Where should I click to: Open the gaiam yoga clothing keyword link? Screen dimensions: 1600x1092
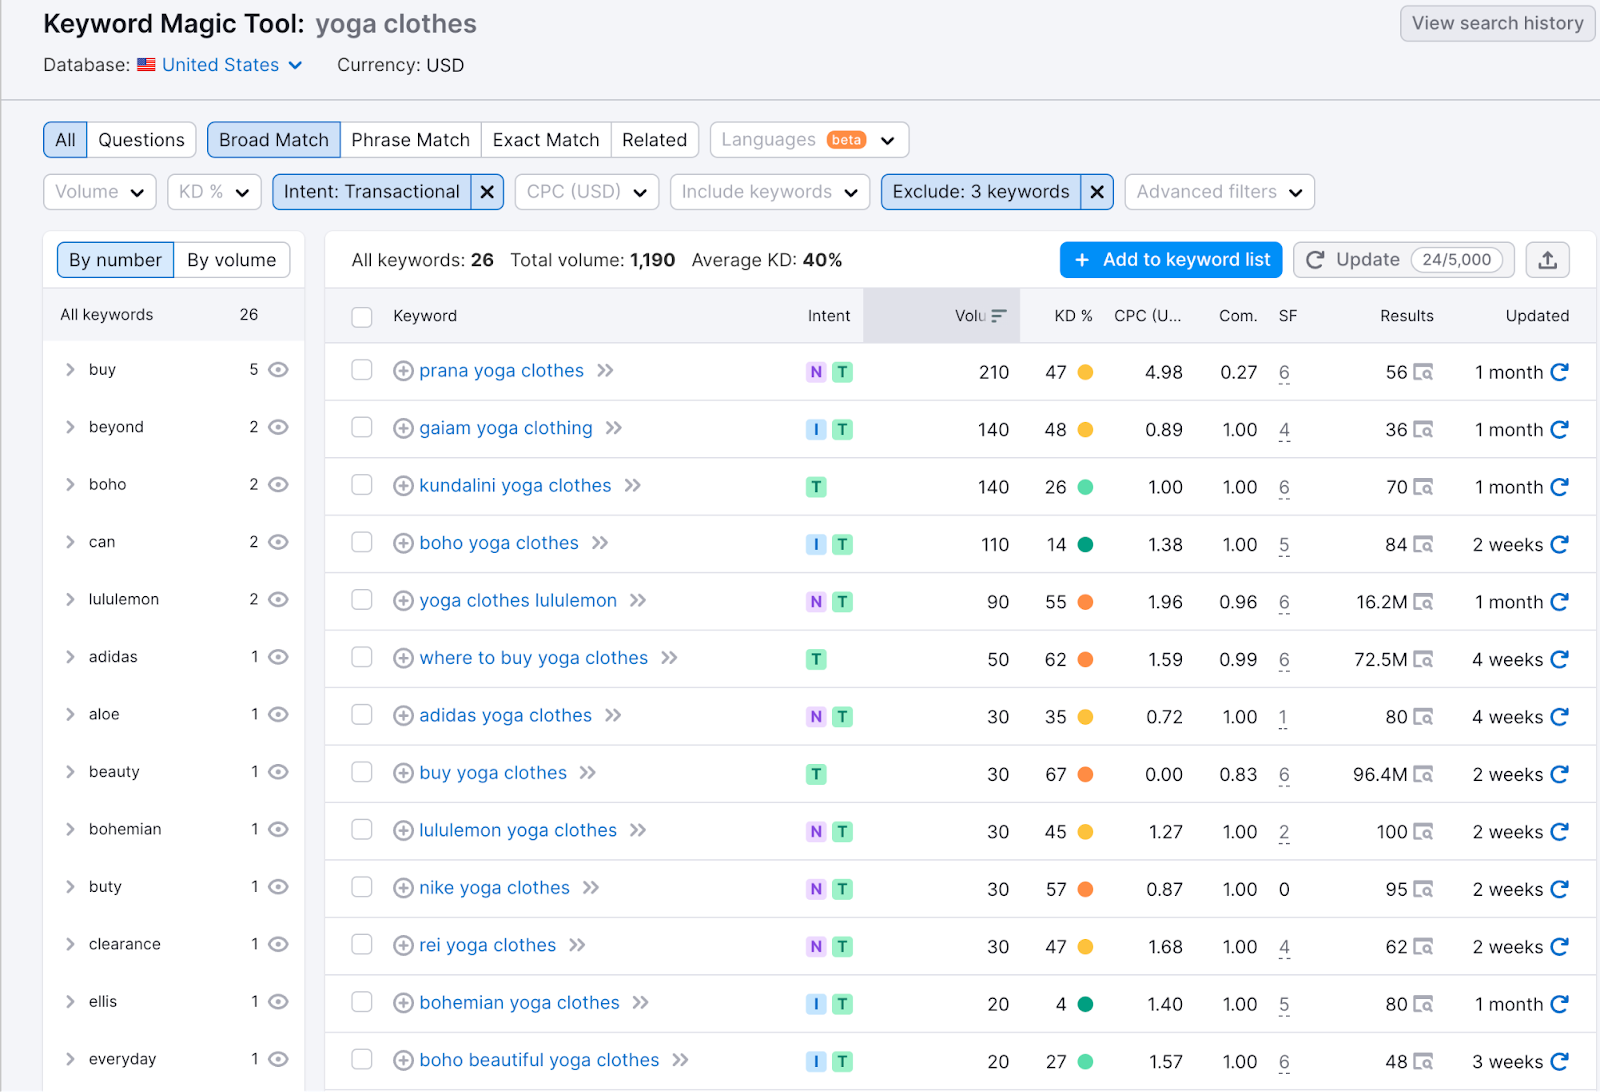pyautogui.click(x=505, y=429)
